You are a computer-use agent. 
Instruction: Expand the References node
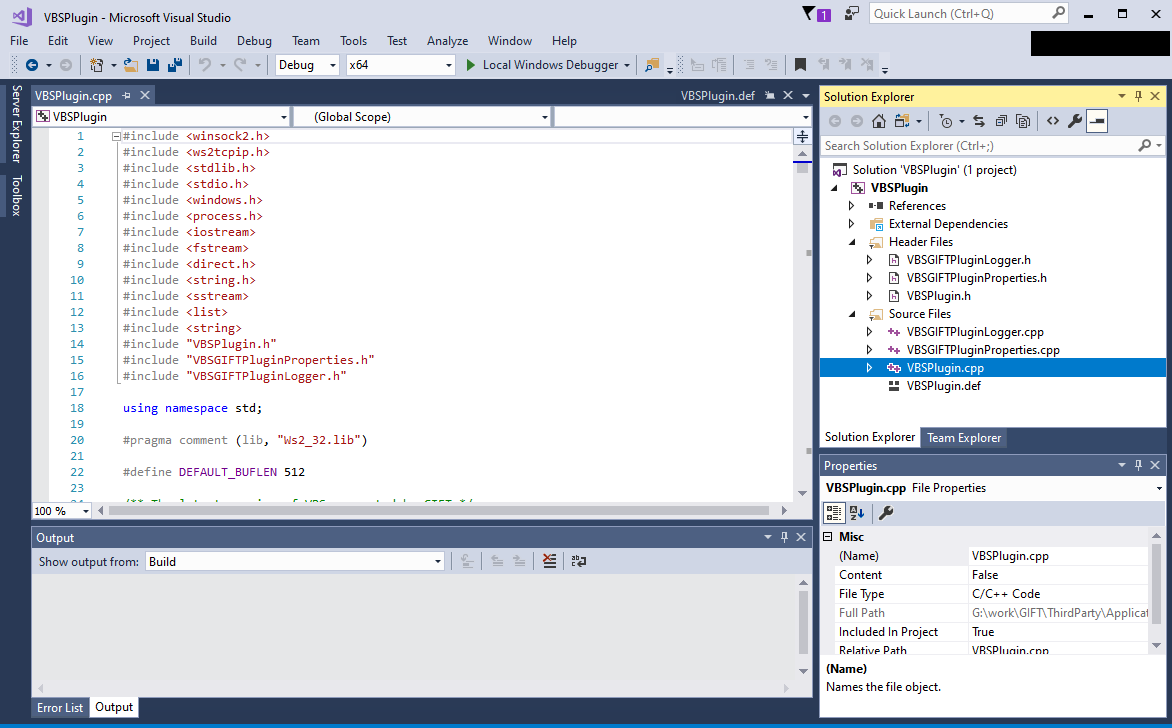[851, 206]
